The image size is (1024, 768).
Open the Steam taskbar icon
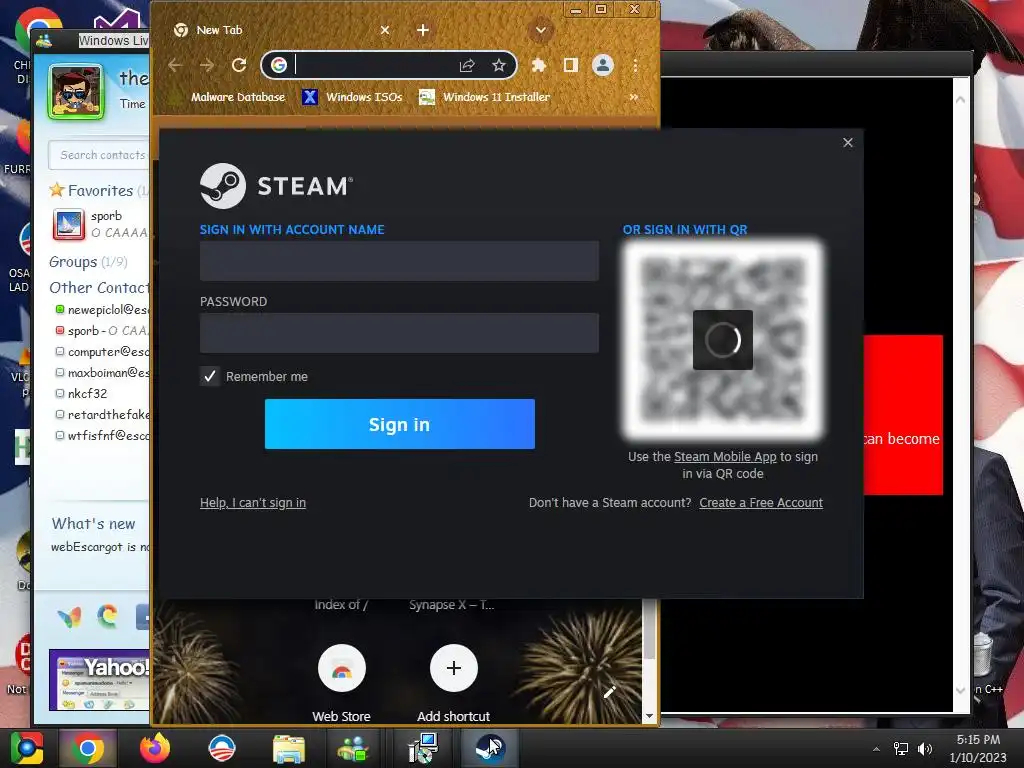click(490, 748)
